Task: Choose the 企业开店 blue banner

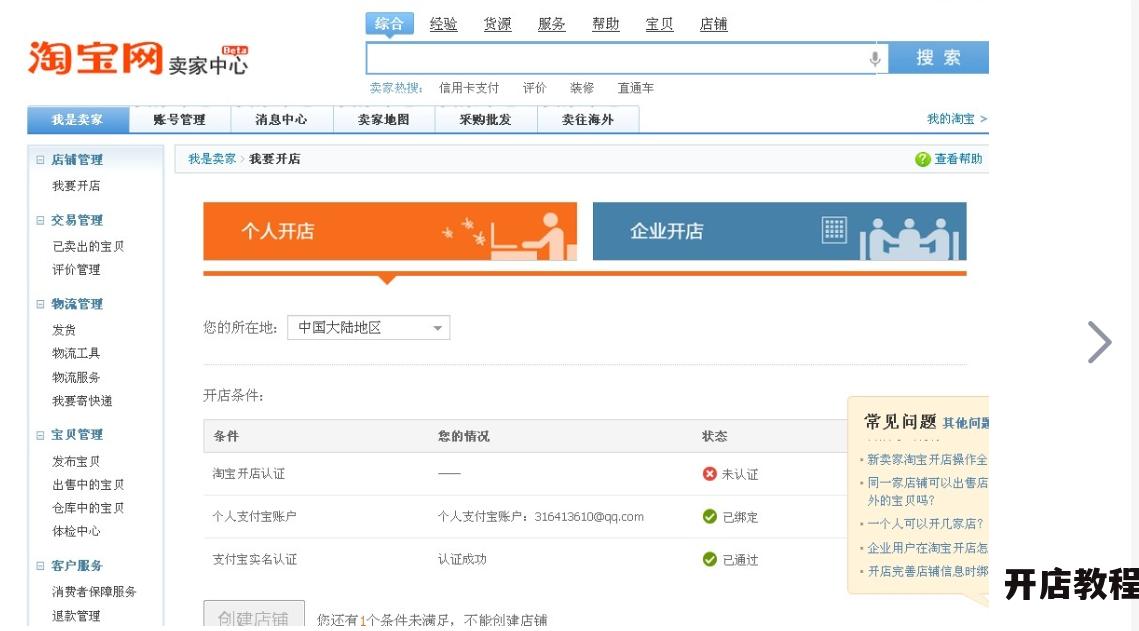Action: [x=779, y=231]
